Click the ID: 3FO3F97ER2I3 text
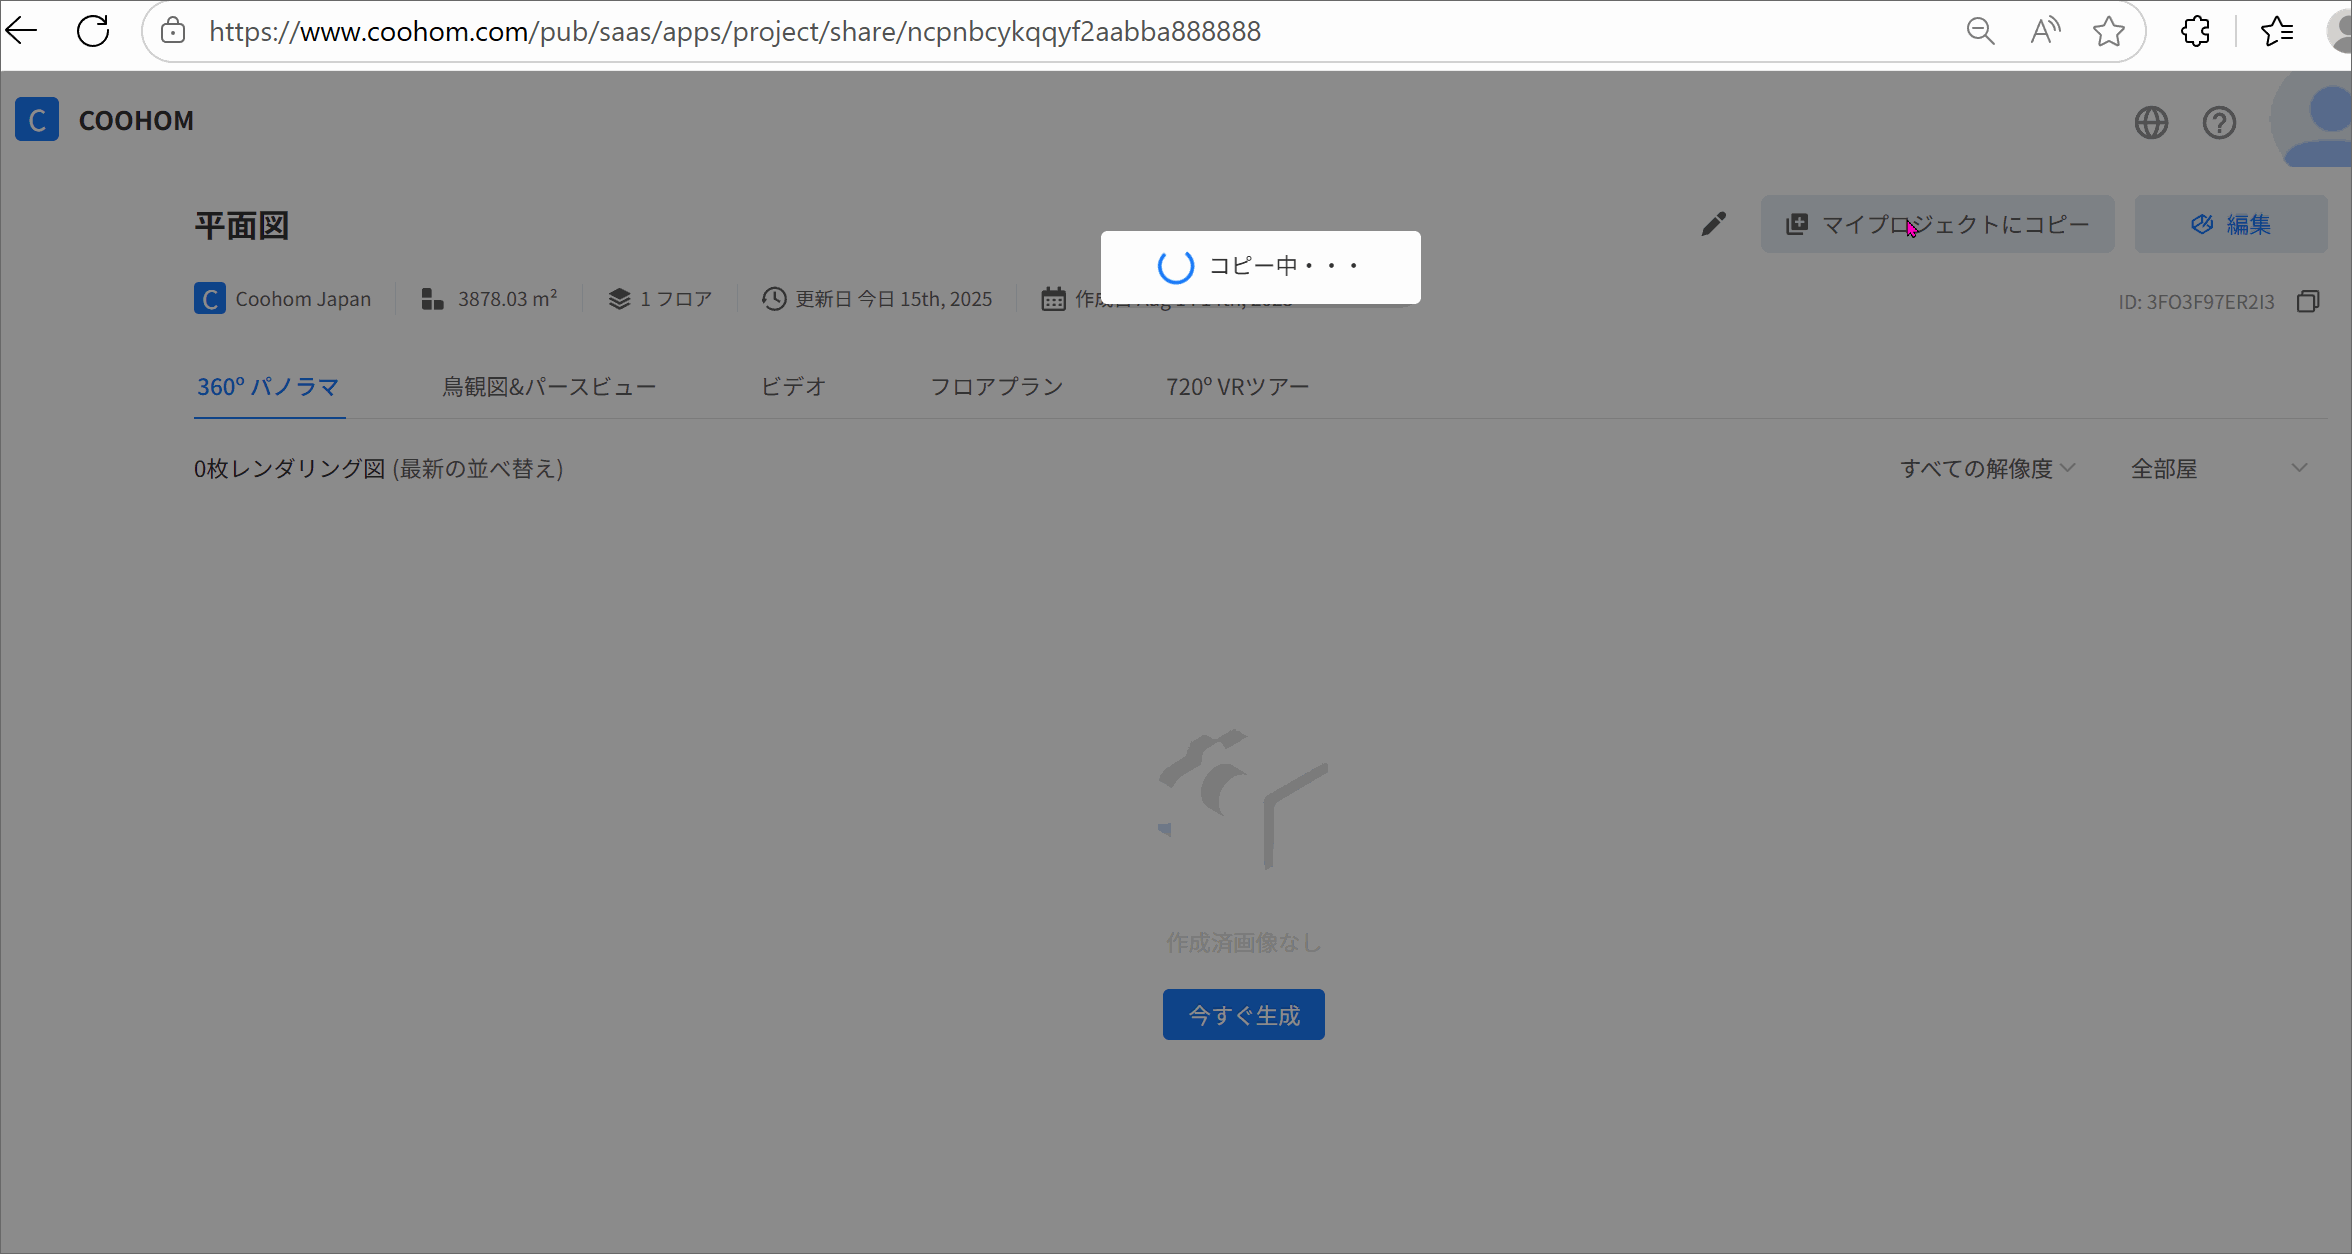This screenshot has height=1254, width=2352. [2196, 302]
